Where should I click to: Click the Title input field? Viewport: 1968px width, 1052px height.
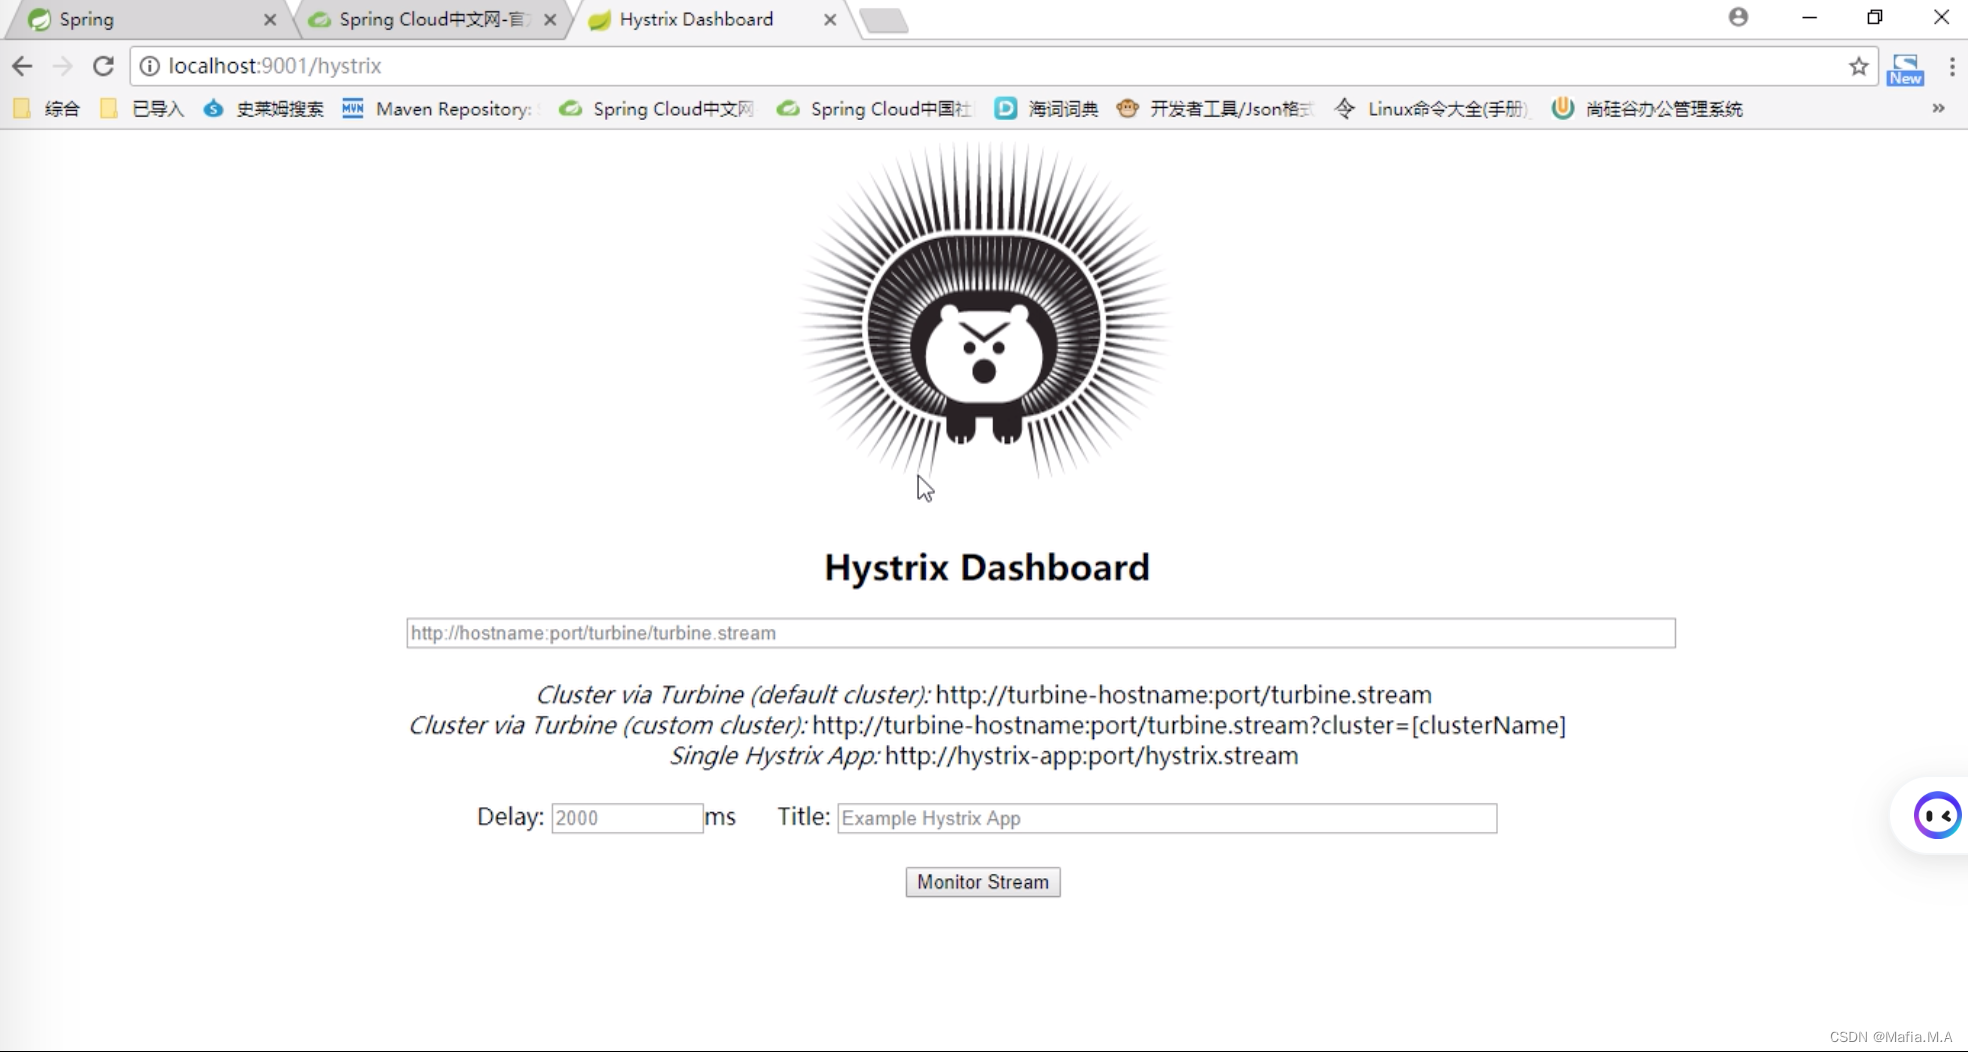pyautogui.click(x=1167, y=818)
